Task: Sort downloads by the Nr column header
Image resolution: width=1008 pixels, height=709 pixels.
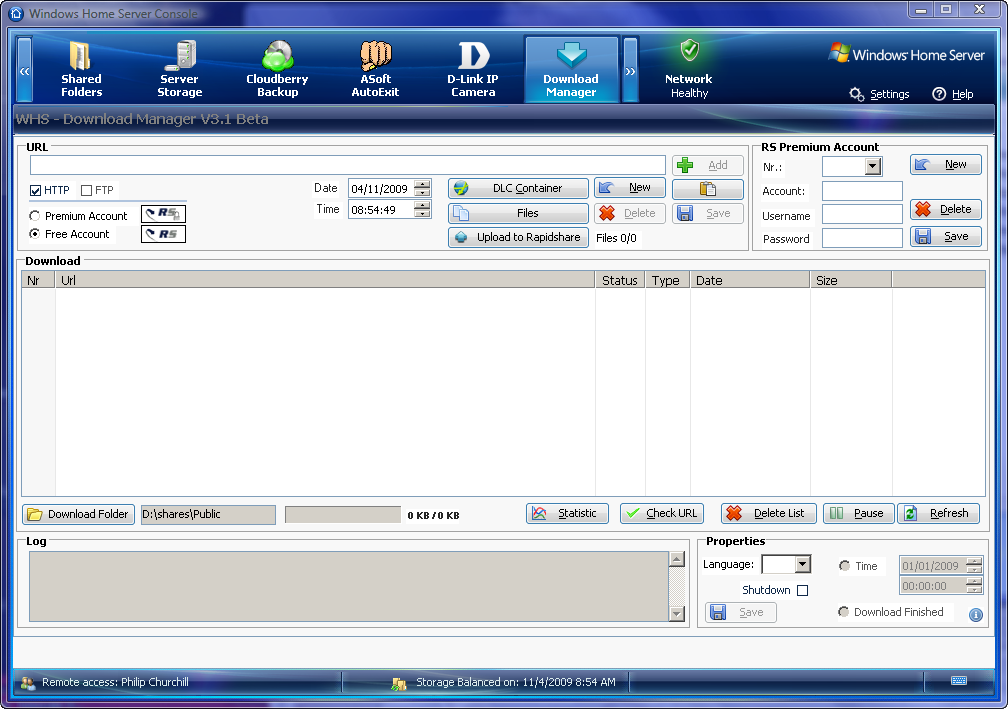Action: tap(39, 280)
